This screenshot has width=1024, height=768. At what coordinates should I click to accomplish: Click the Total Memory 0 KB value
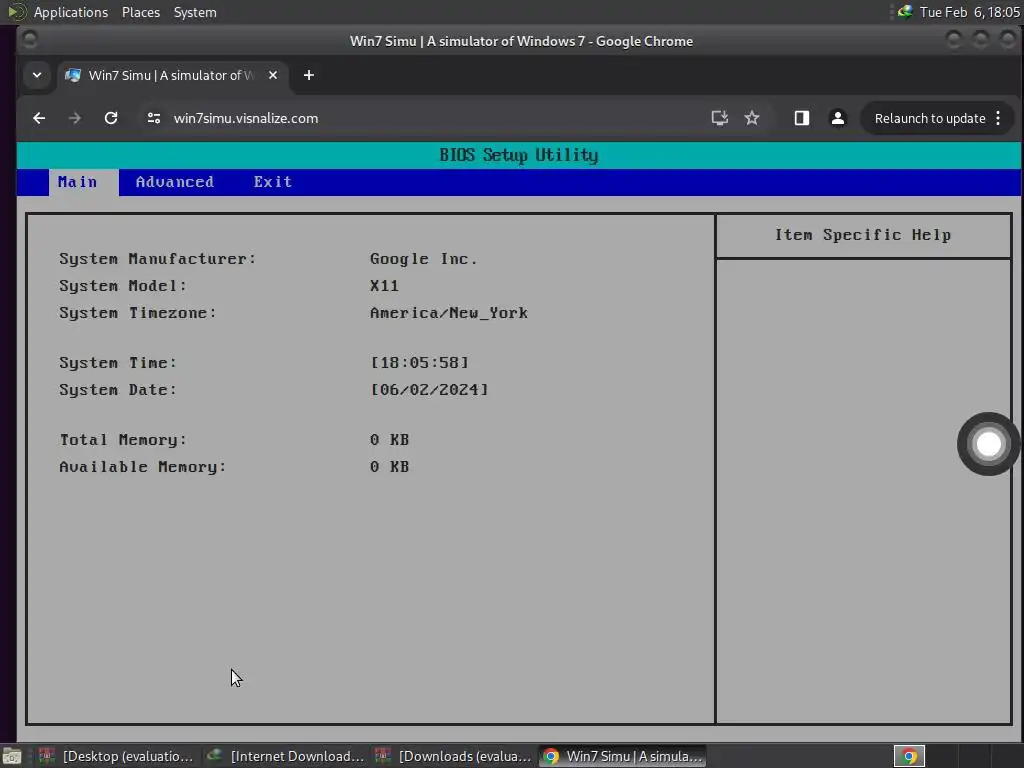tap(389, 440)
